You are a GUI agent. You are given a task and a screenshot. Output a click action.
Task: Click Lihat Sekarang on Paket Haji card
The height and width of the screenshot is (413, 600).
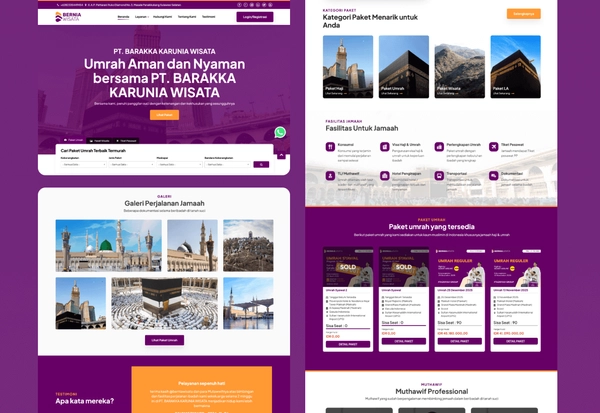tap(336, 93)
